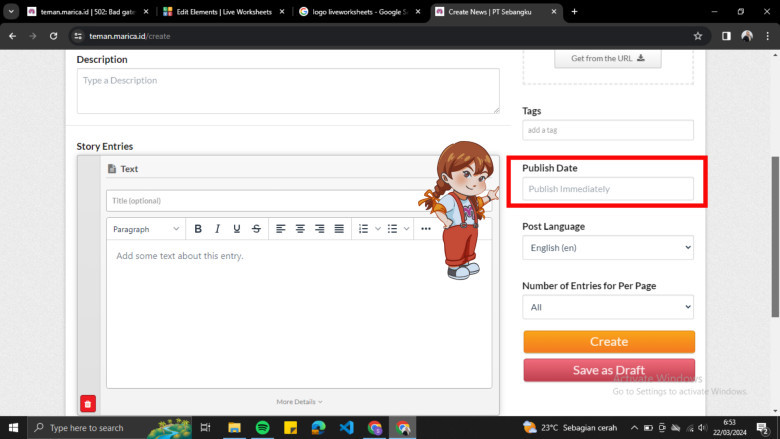Delete entry with red trash icon
Image resolution: width=780 pixels, height=439 pixels.
88,404
